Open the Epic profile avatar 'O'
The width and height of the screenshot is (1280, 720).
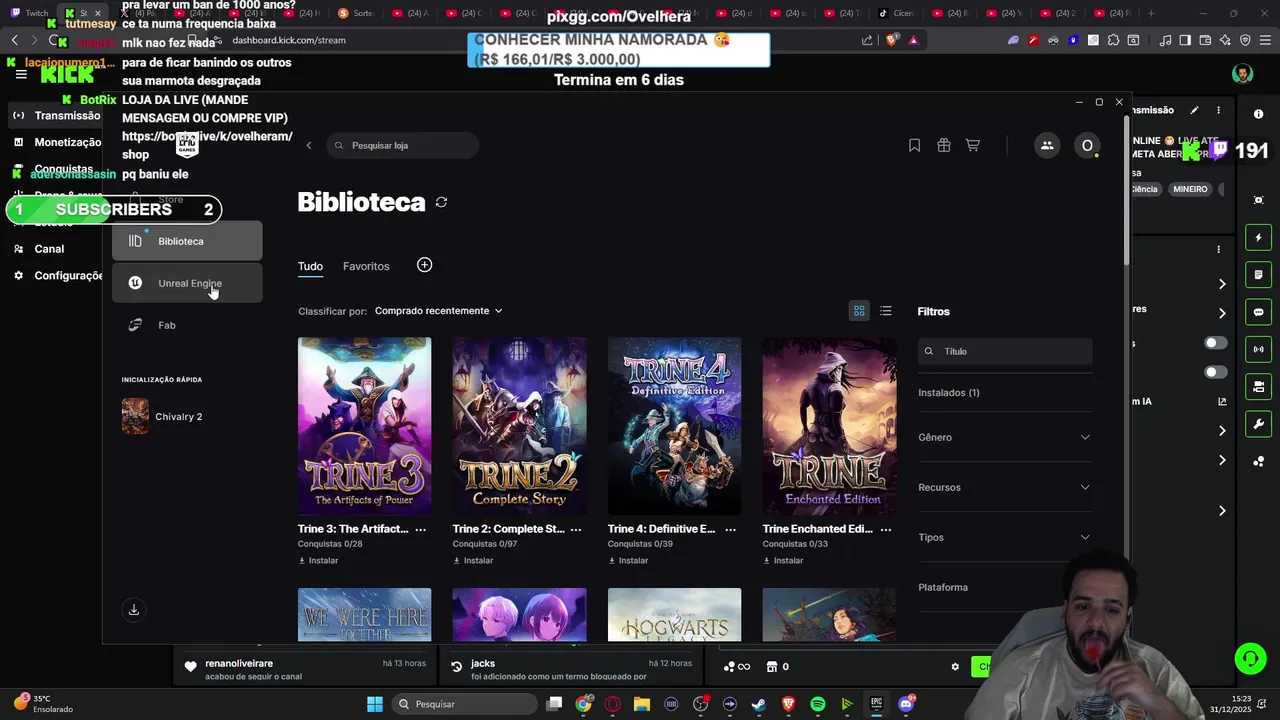[x=1087, y=146]
